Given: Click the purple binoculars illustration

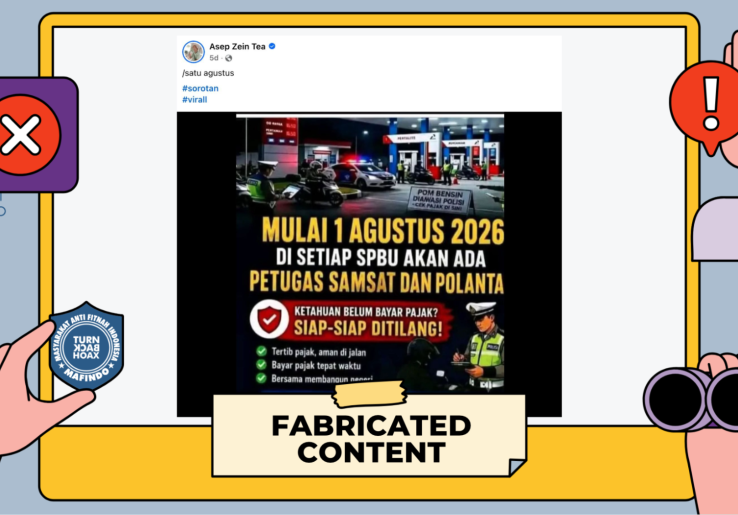Looking at the screenshot, I should pos(691,398).
